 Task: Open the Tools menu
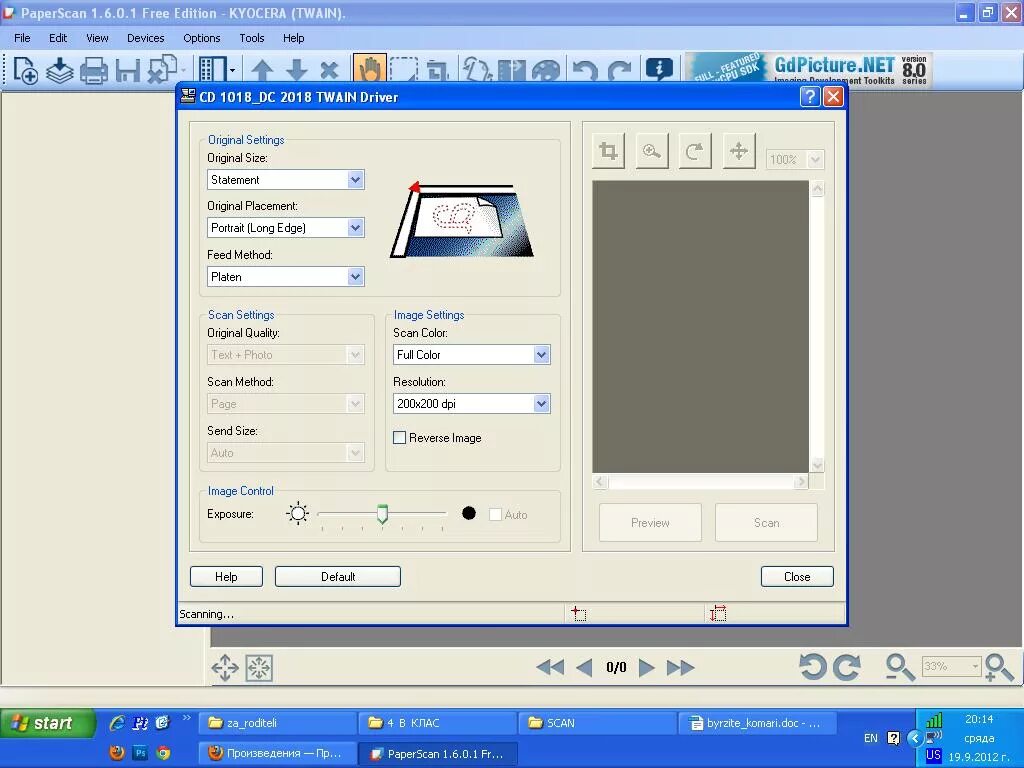[251, 38]
